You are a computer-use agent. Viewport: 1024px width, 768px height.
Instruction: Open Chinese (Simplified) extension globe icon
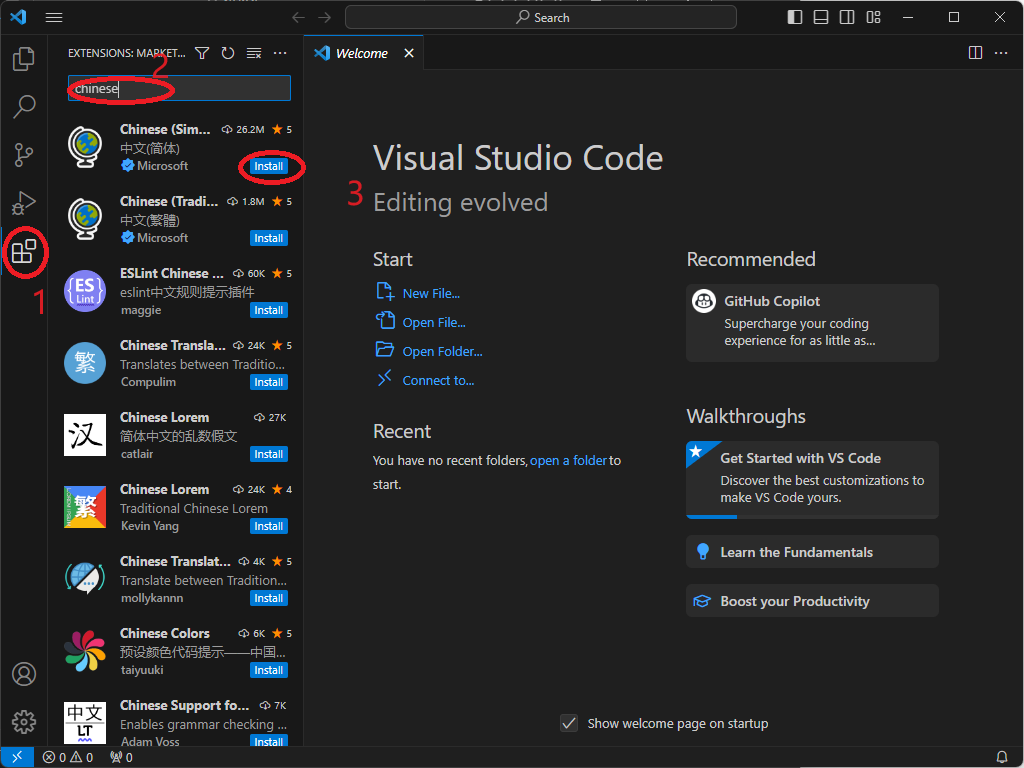(85, 148)
